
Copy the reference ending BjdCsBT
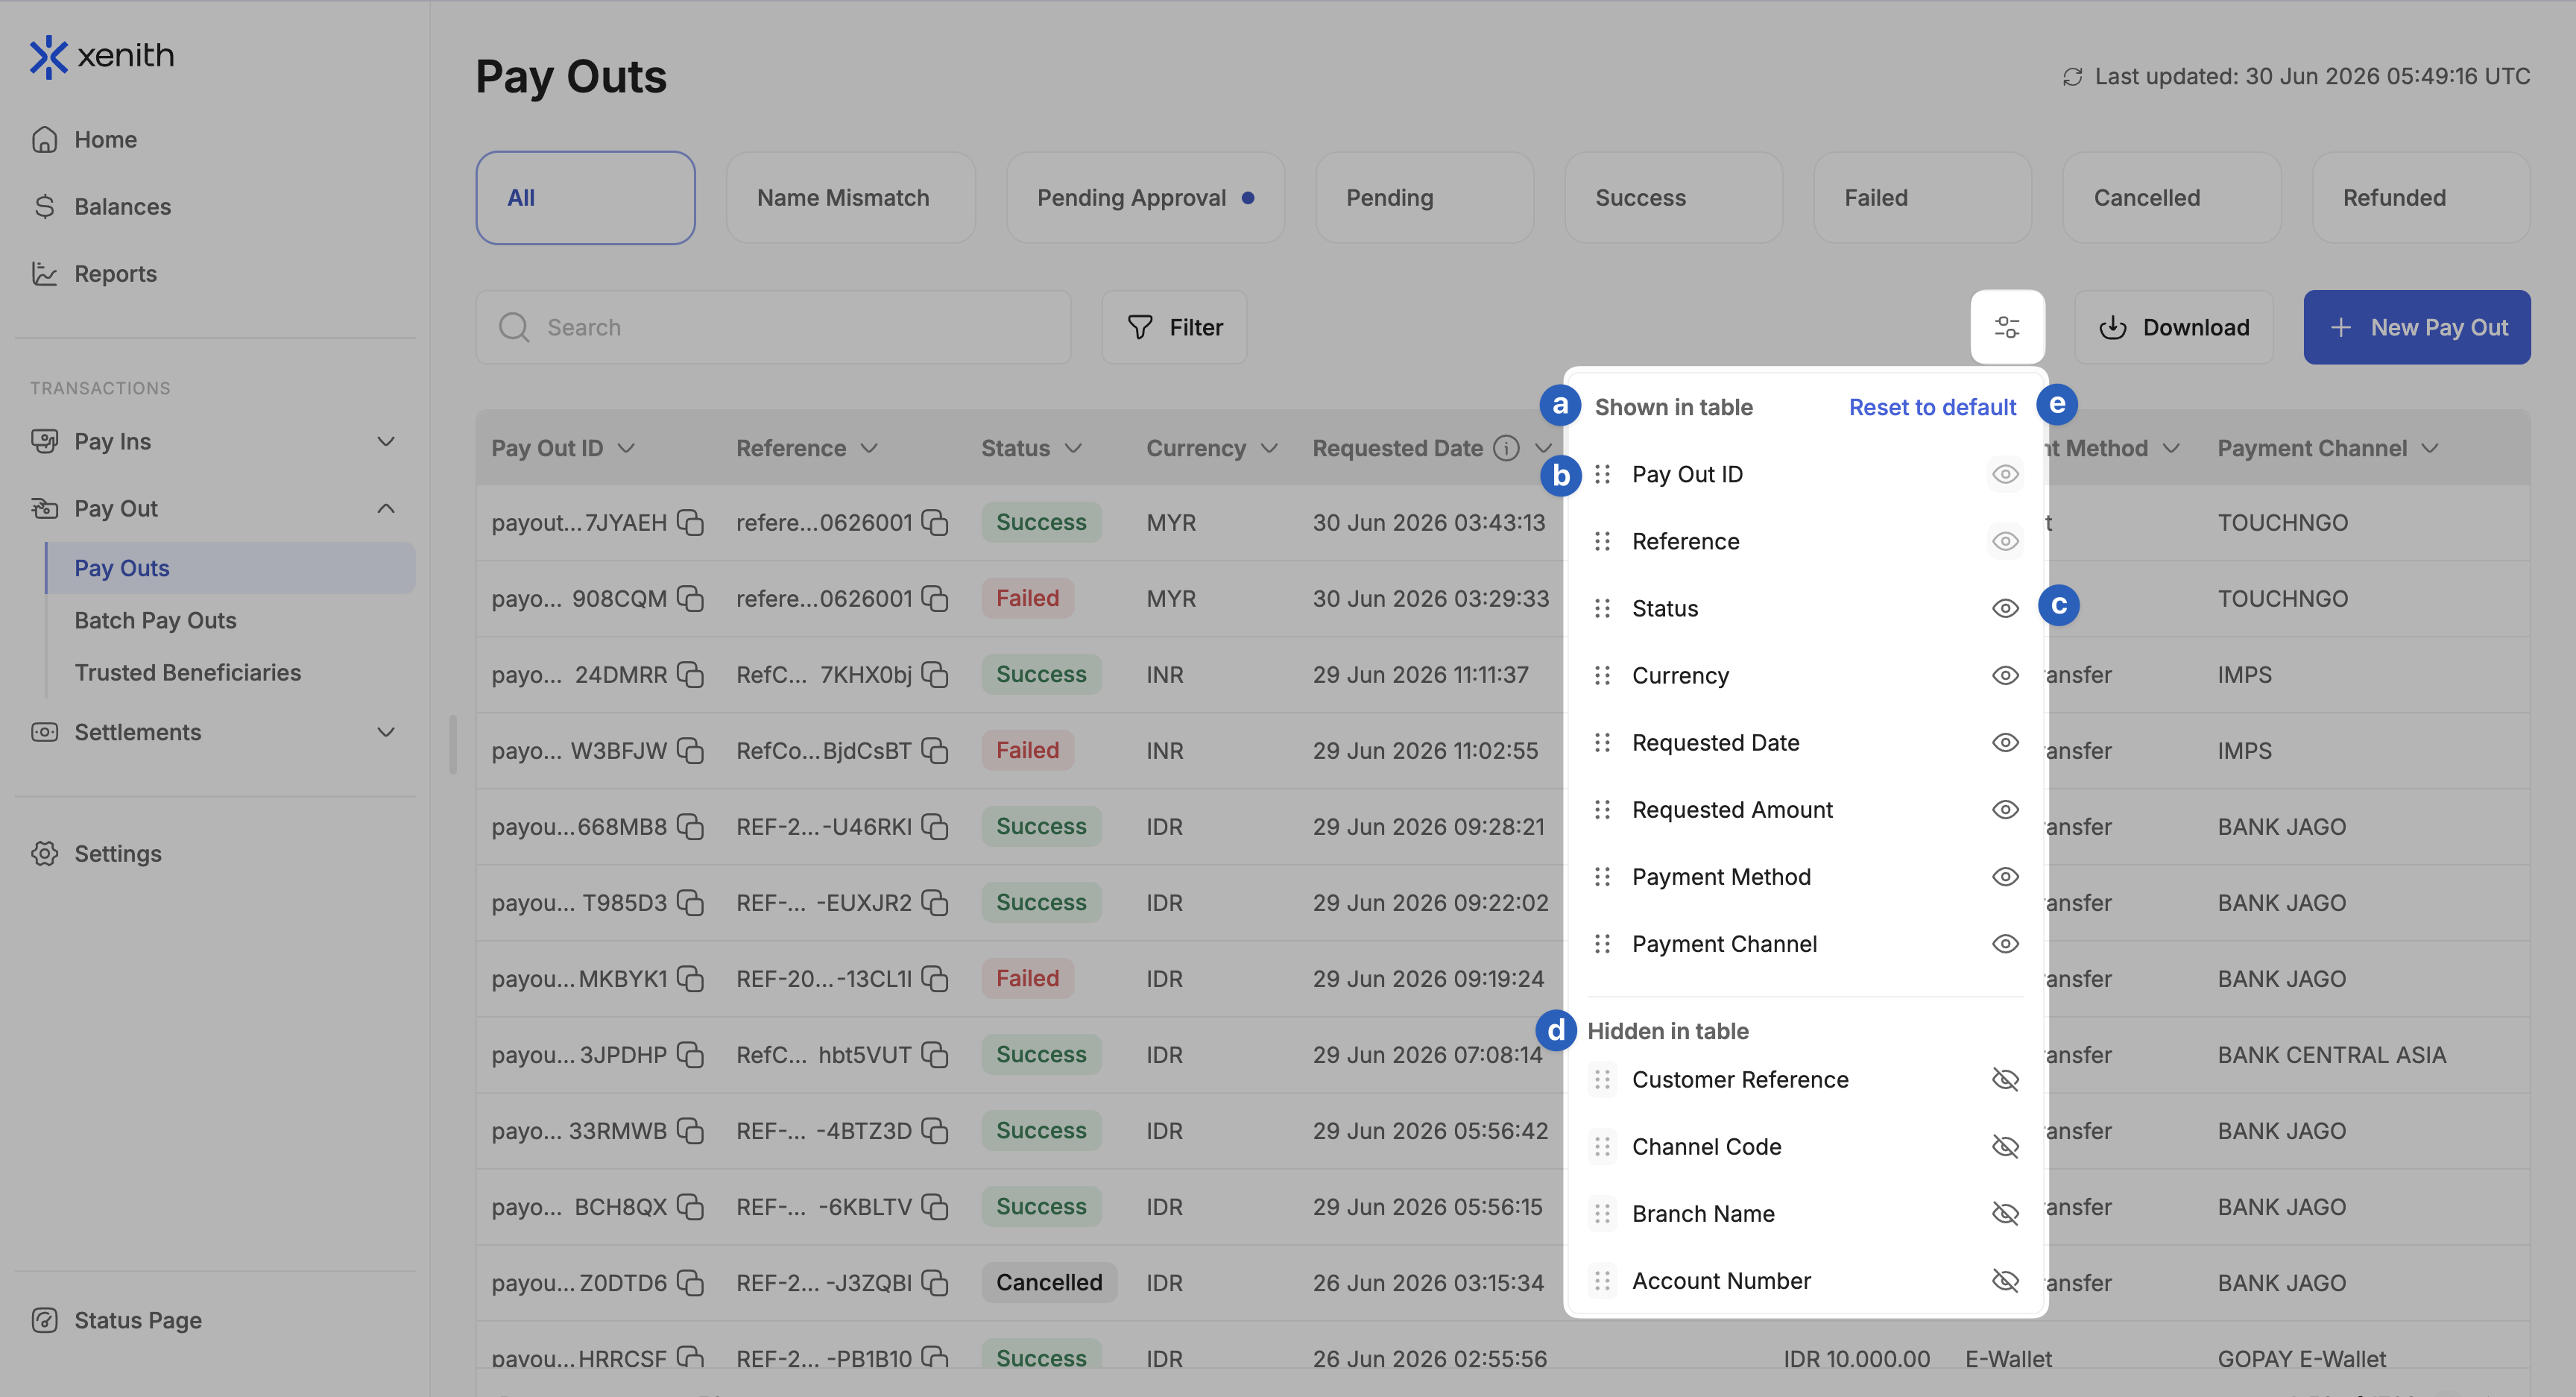(x=935, y=750)
